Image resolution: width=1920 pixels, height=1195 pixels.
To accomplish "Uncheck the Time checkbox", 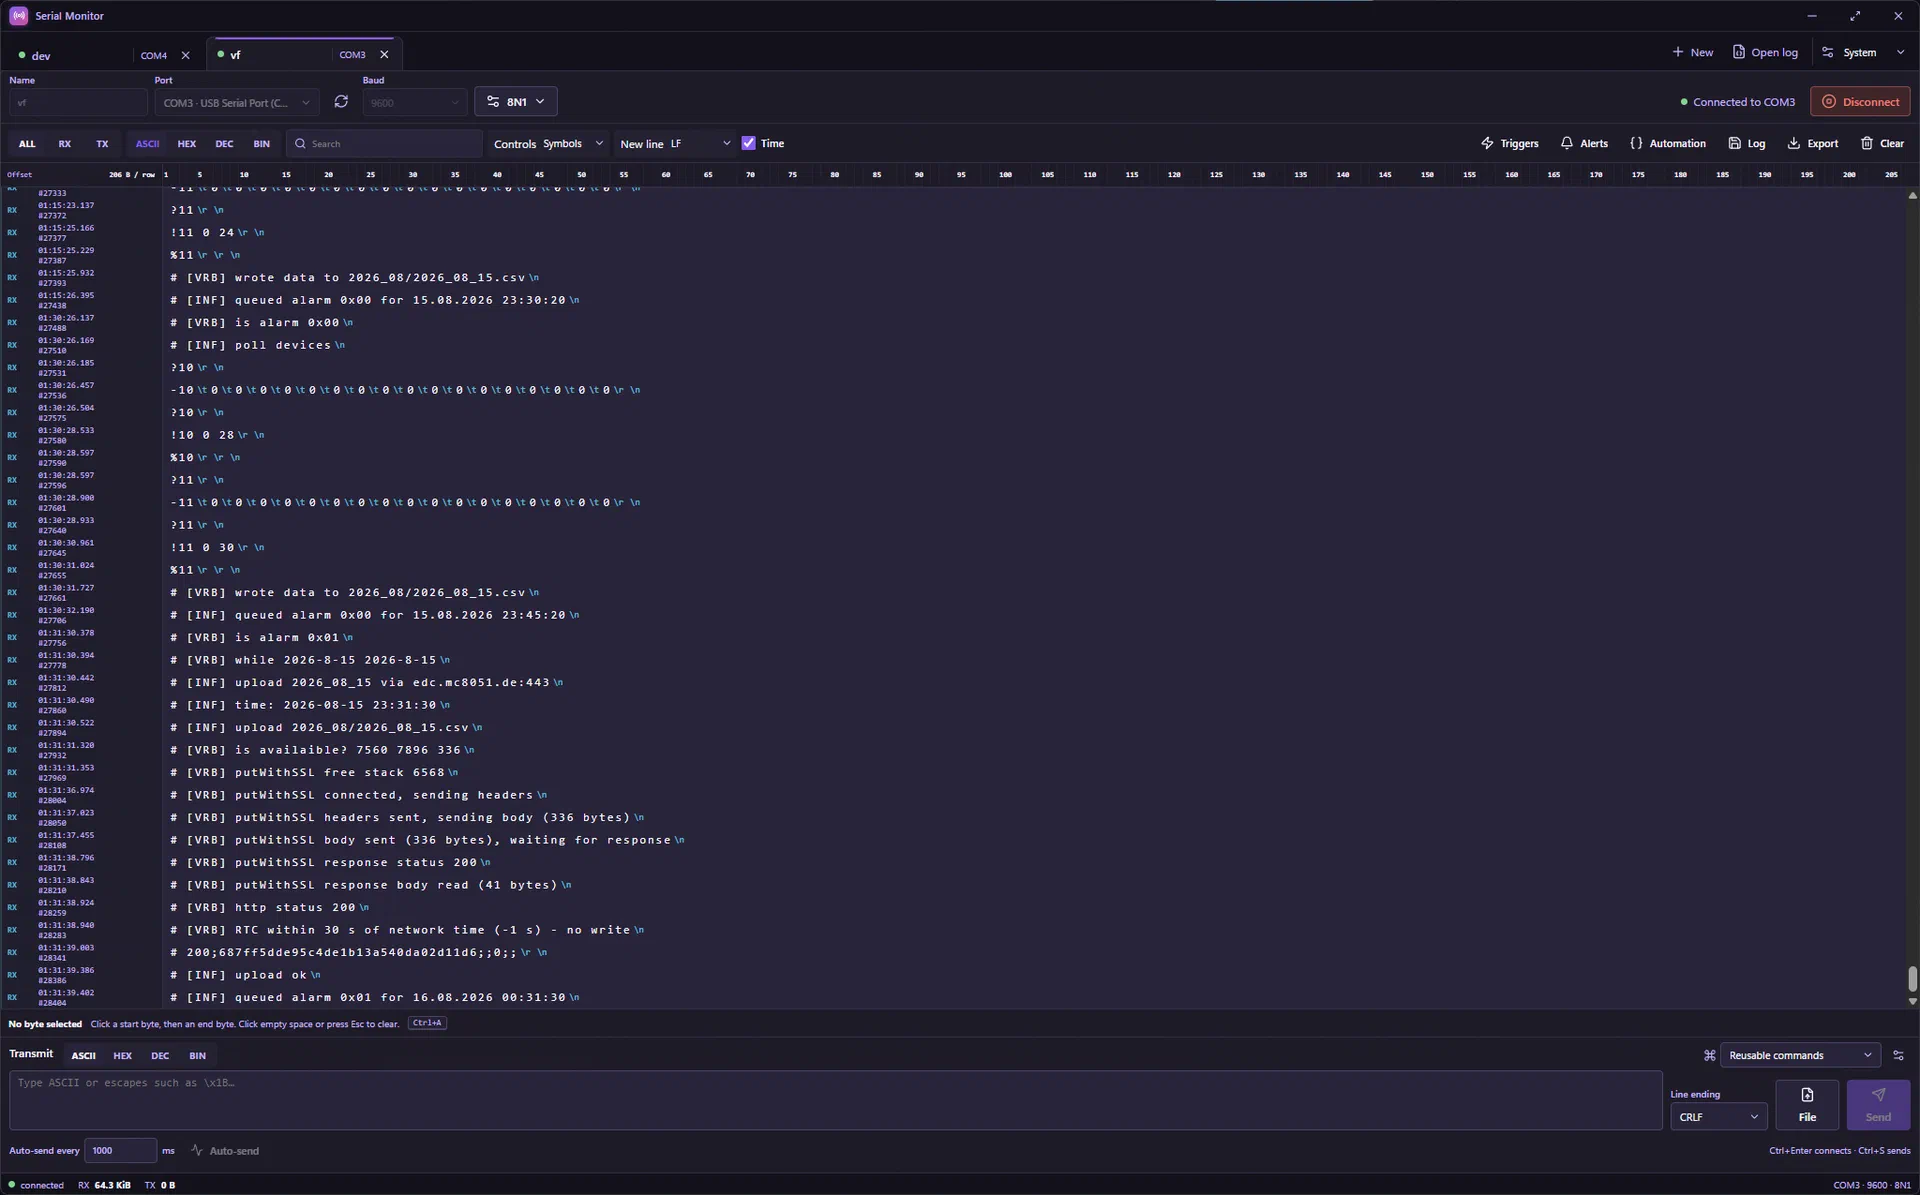I will click(748, 143).
